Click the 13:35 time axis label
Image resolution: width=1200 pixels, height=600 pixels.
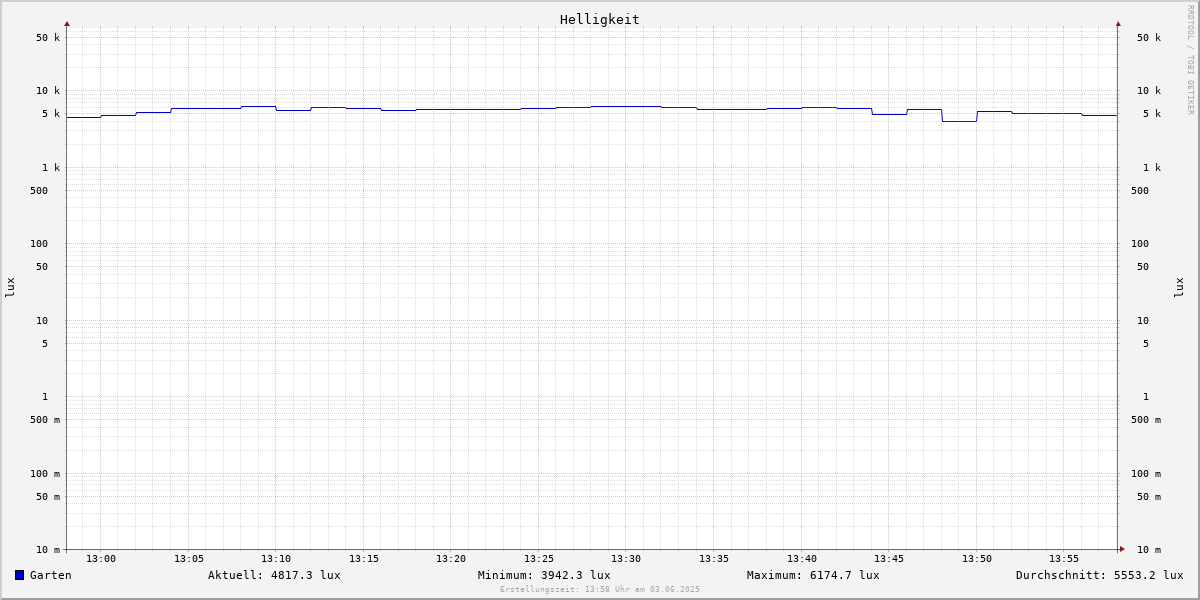[714, 559]
